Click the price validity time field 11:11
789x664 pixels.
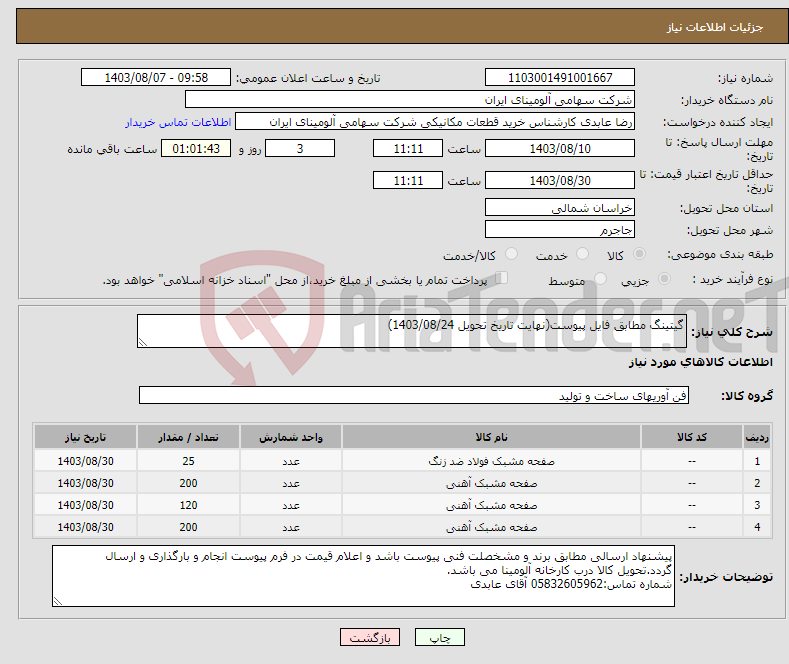point(408,180)
